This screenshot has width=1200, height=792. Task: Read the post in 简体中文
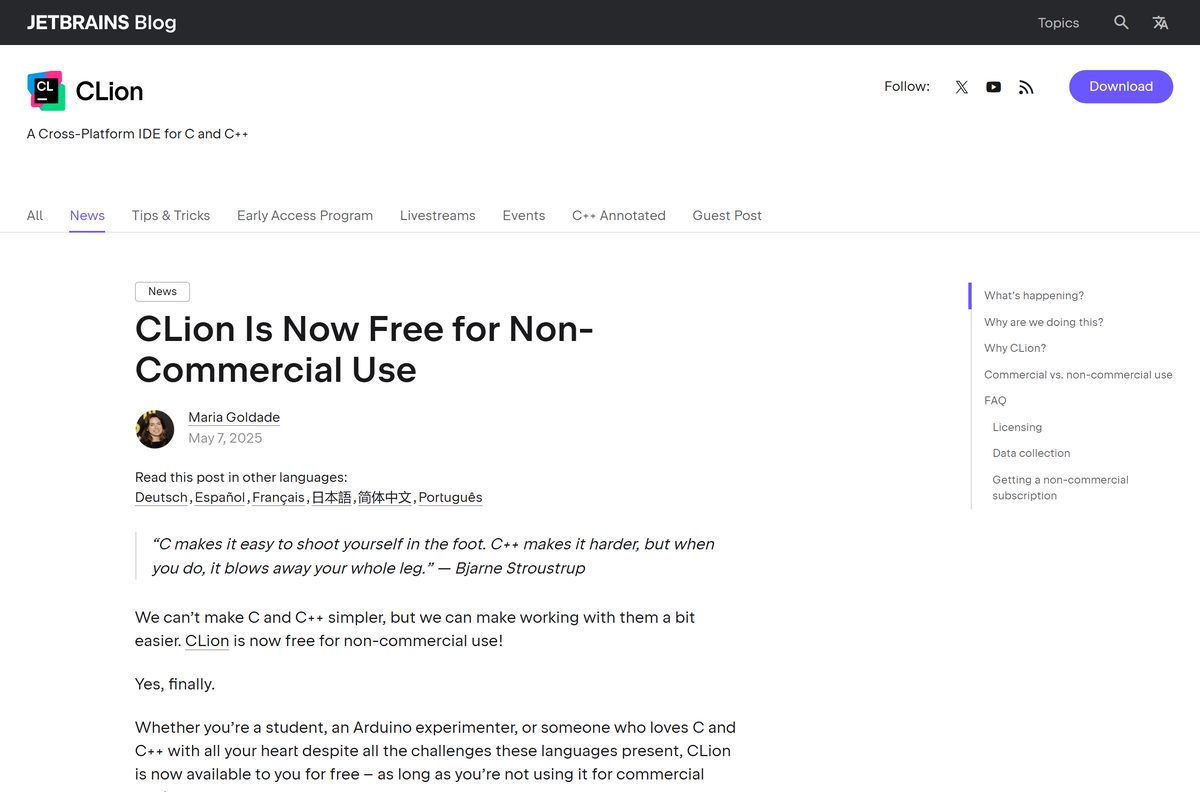click(385, 497)
